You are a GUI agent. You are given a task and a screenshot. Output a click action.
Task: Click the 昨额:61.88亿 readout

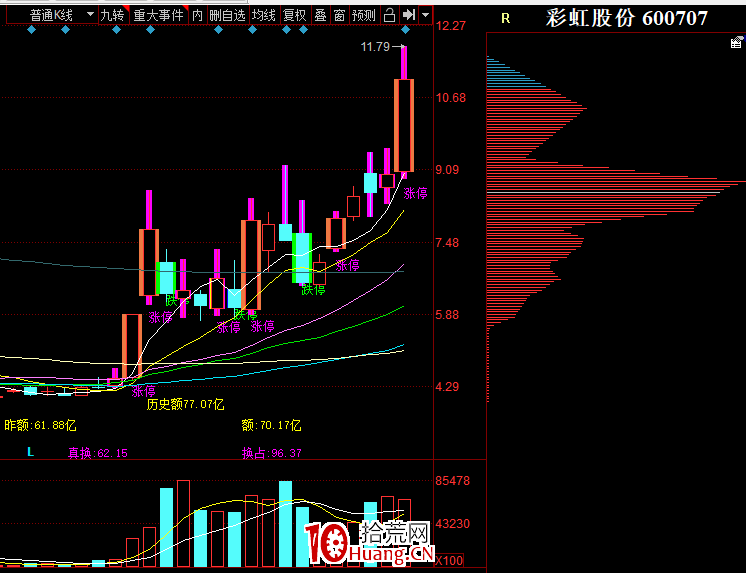coord(40,425)
